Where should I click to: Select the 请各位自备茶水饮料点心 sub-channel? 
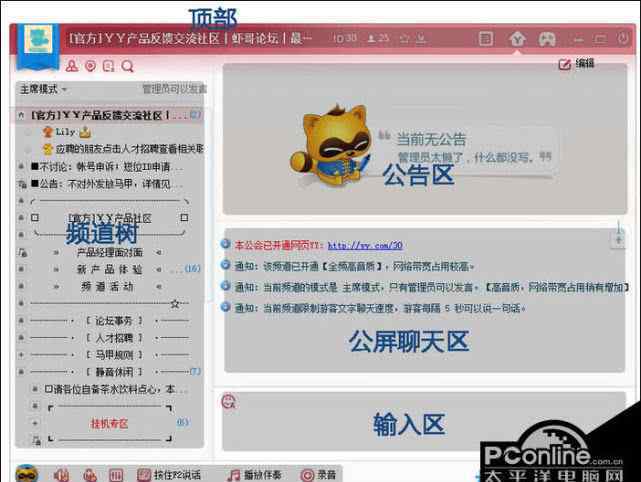[115, 389]
